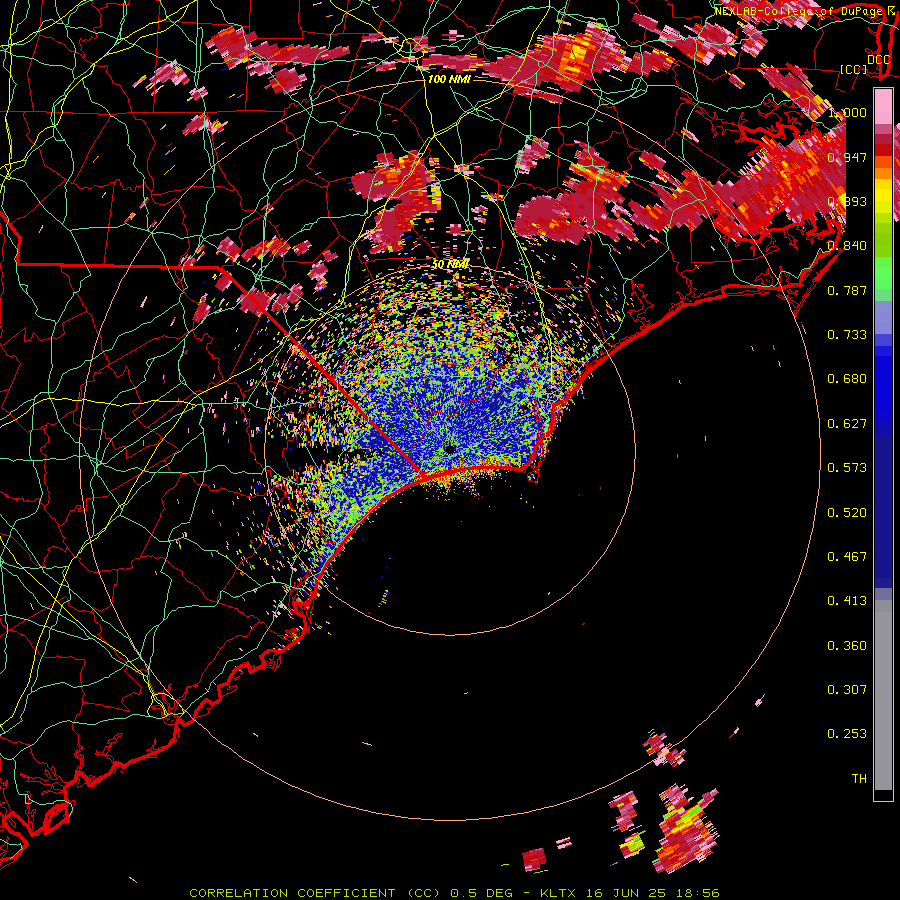Click the 0.840 legend value
The height and width of the screenshot is (900, 900).
point(847,246)
